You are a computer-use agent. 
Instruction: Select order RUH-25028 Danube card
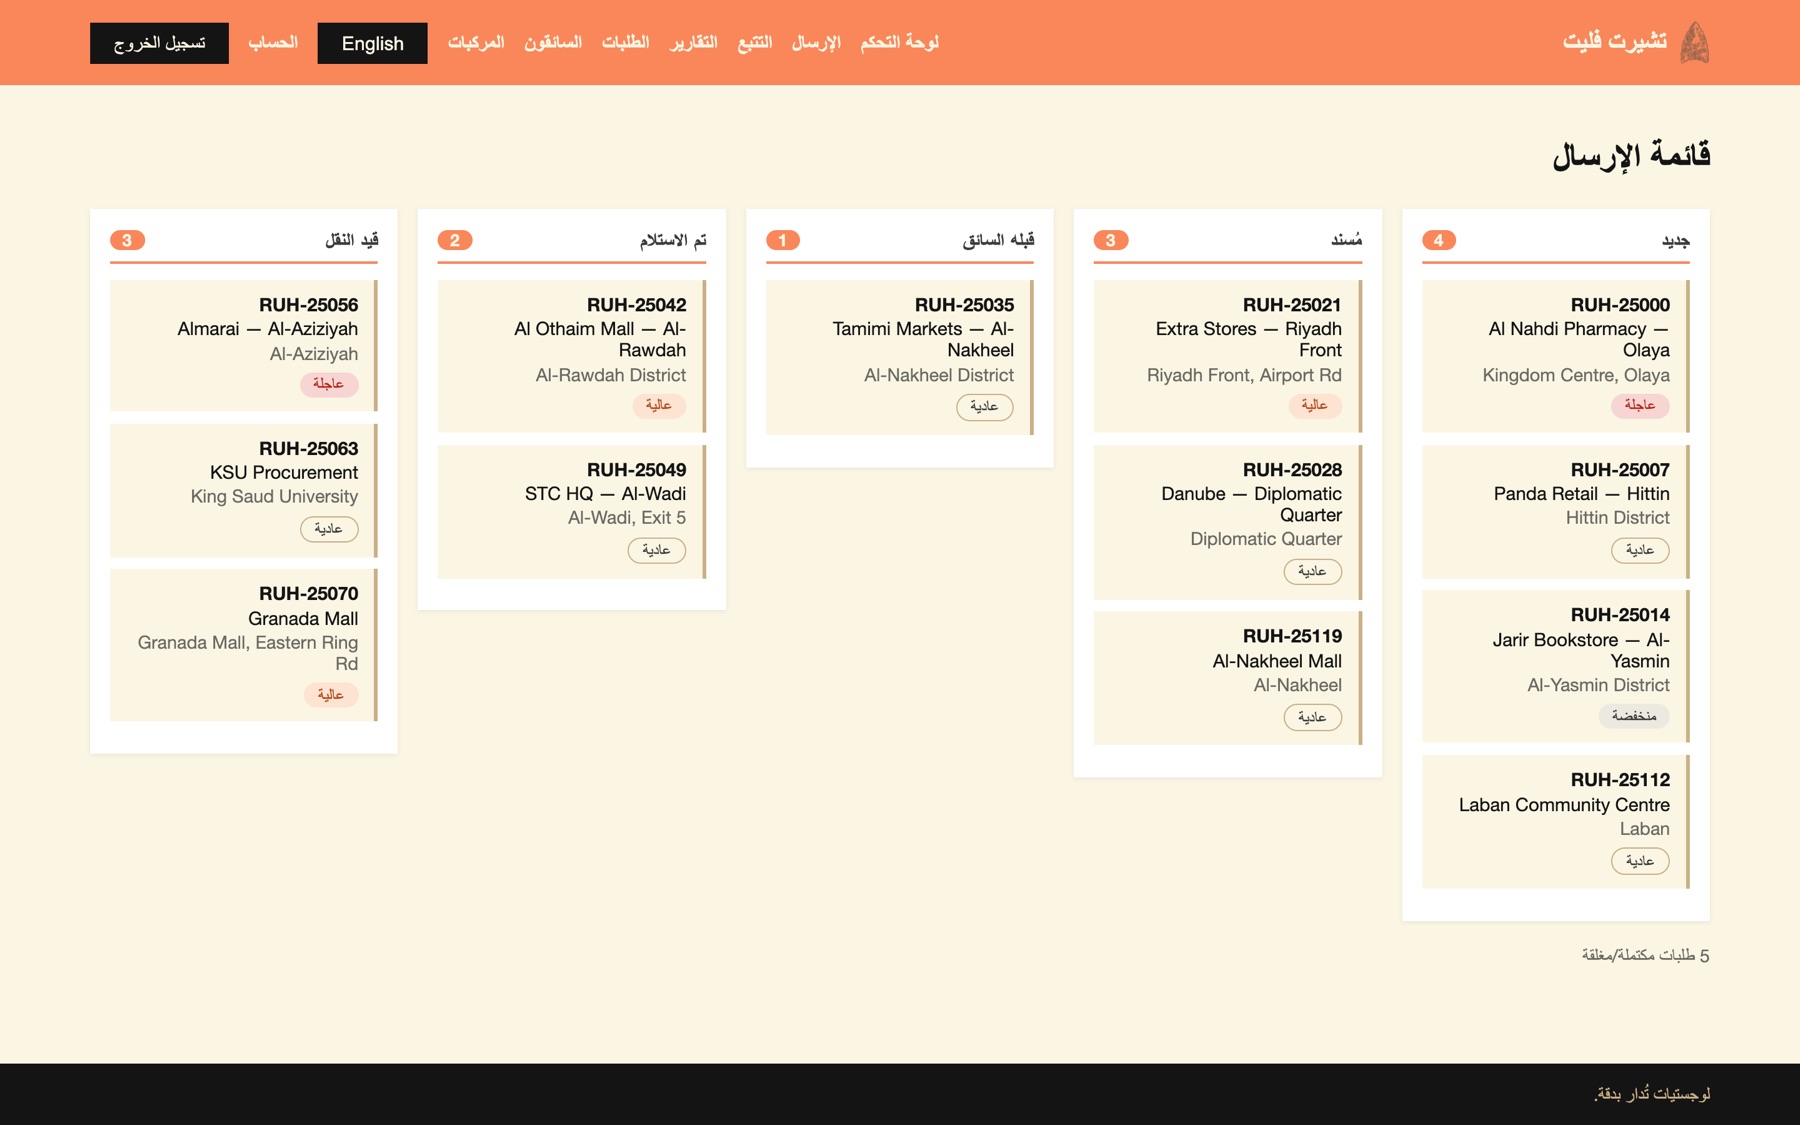point(1227,522)
